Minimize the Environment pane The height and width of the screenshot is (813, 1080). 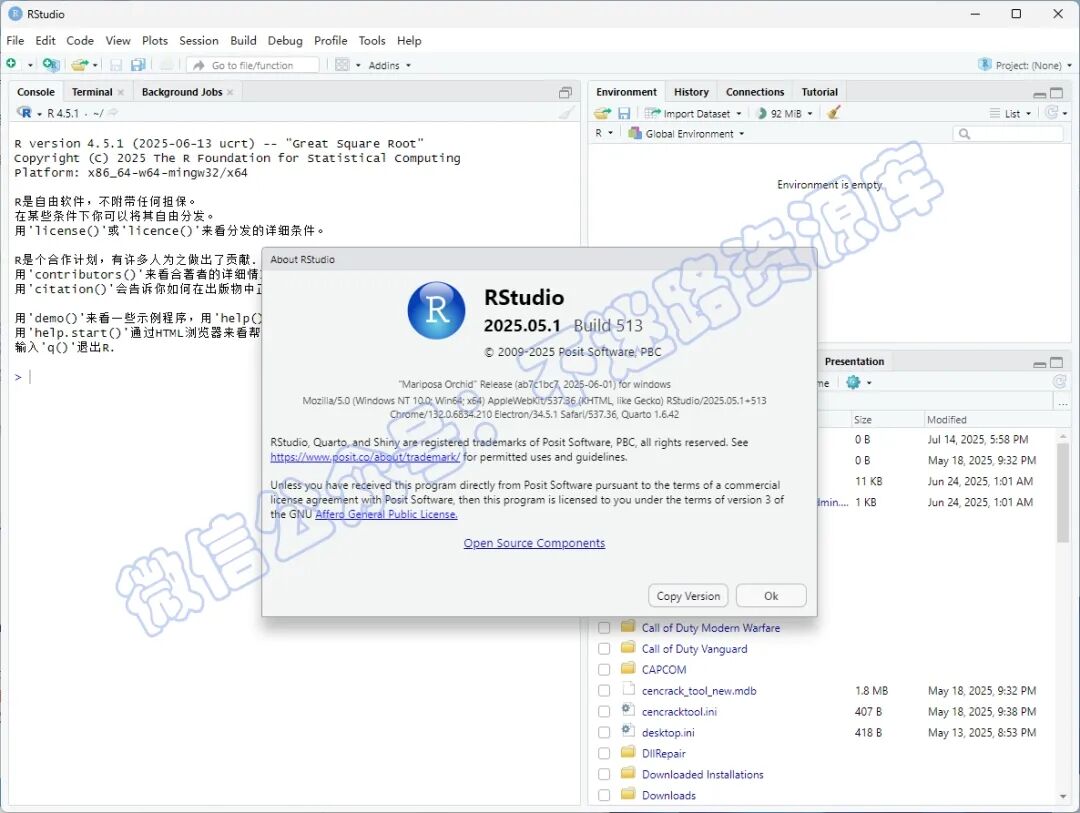click(x=1039, y=94)
